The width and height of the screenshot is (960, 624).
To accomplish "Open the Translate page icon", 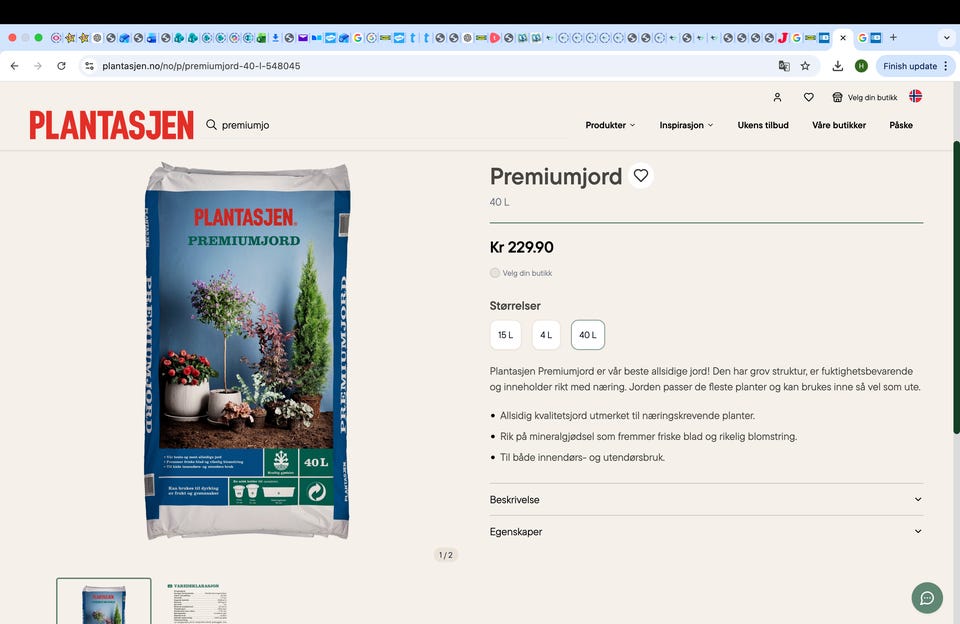I will (784, 66).
